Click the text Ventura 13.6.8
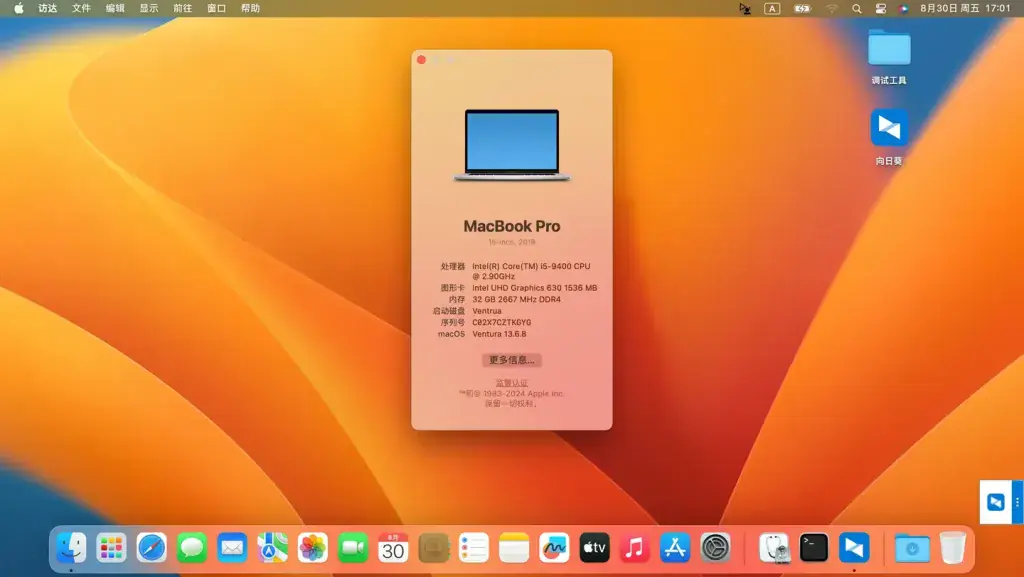Image resolution: width=1024 pixels, height=577 pixels. pos(499,334)
